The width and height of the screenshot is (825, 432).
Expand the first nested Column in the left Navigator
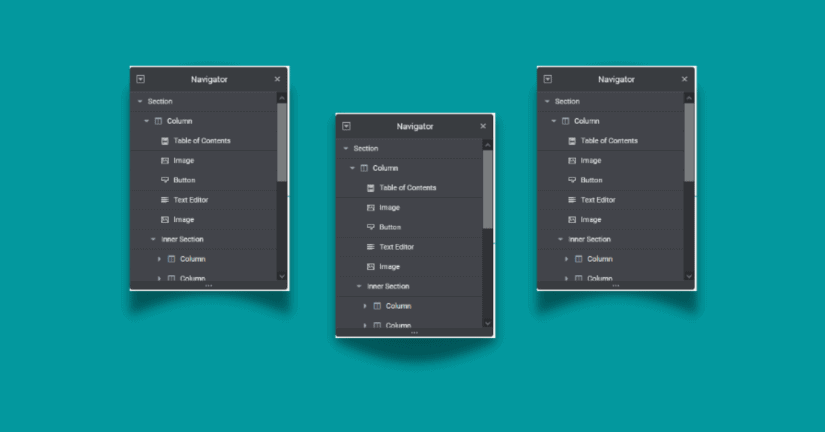(159, 259)
